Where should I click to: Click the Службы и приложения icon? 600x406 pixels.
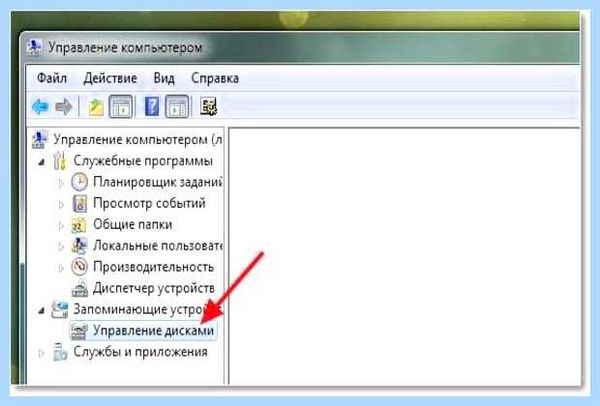click(60, 352)
